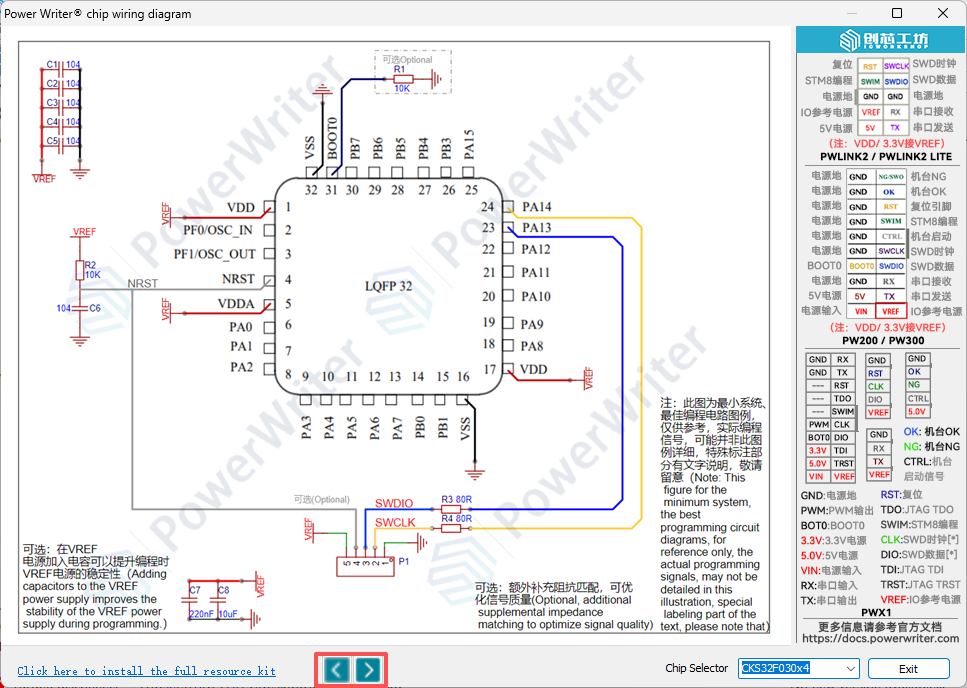Click the PA8 pin label
The width and height of the screenshot is (967, 688).
pyautogui.click(x=532, y=346)
